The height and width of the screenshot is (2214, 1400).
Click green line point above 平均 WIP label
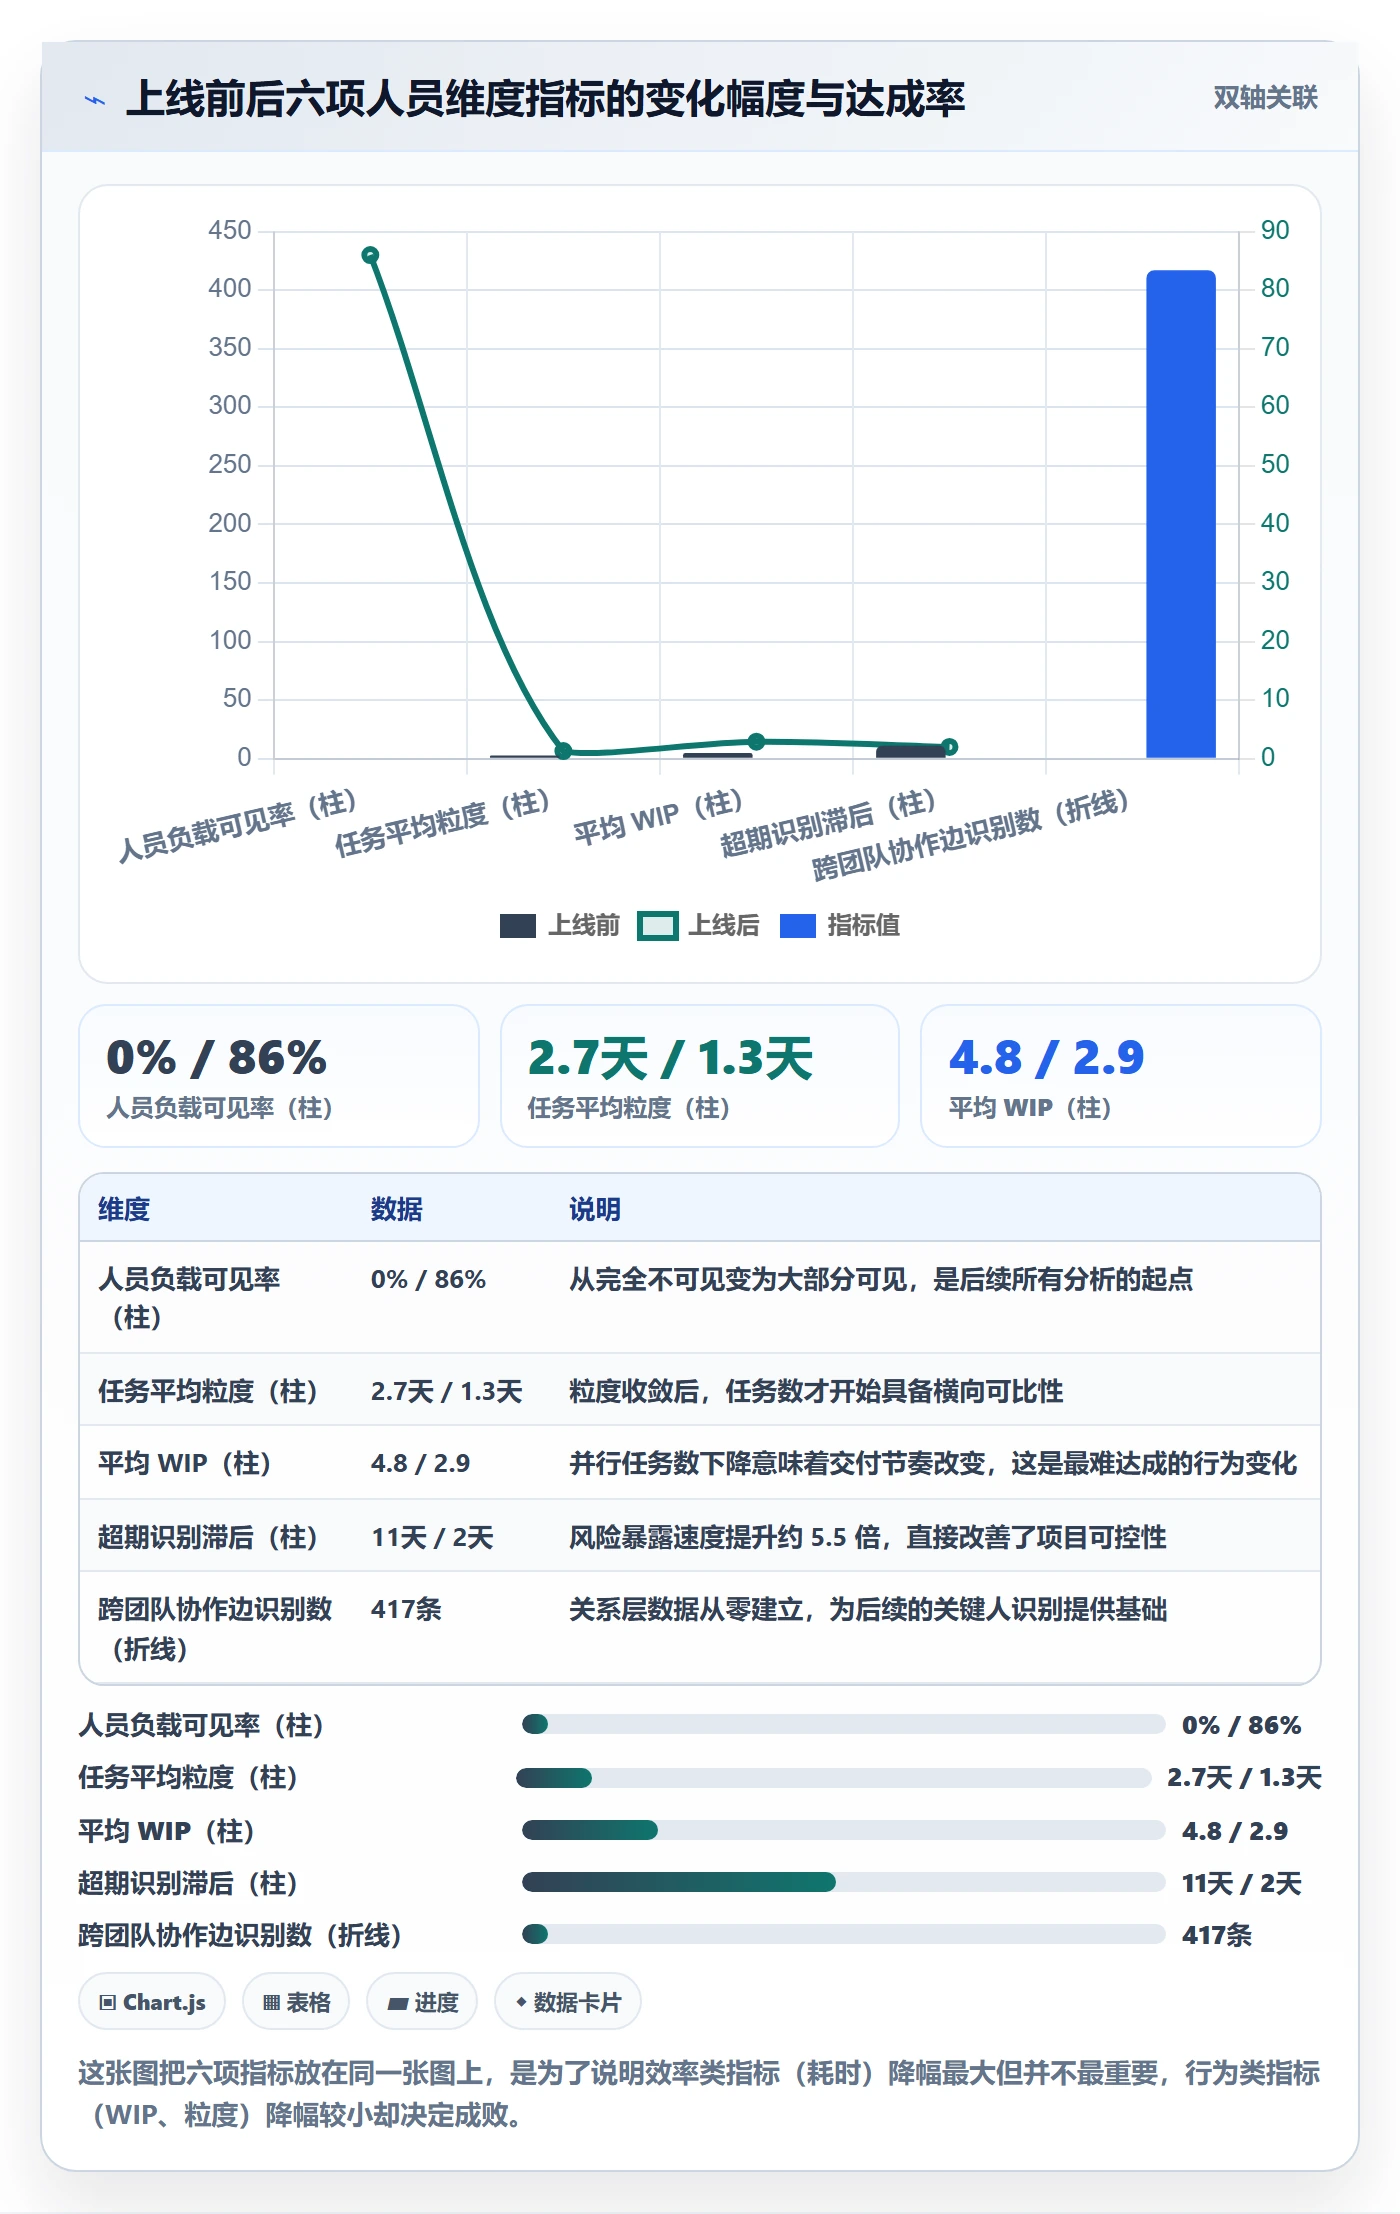click(756, 741)
